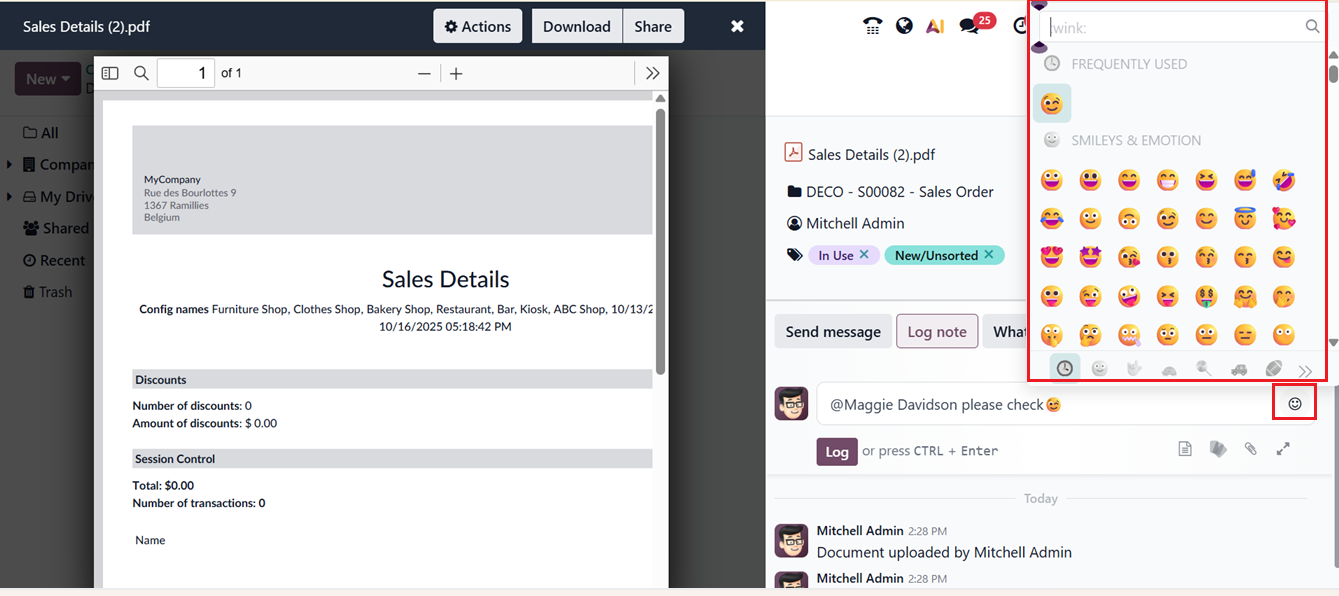This screenshot has height=596, width=1339.
Task: Switch to the Send message tab
Action: click(x=832, y=332)
